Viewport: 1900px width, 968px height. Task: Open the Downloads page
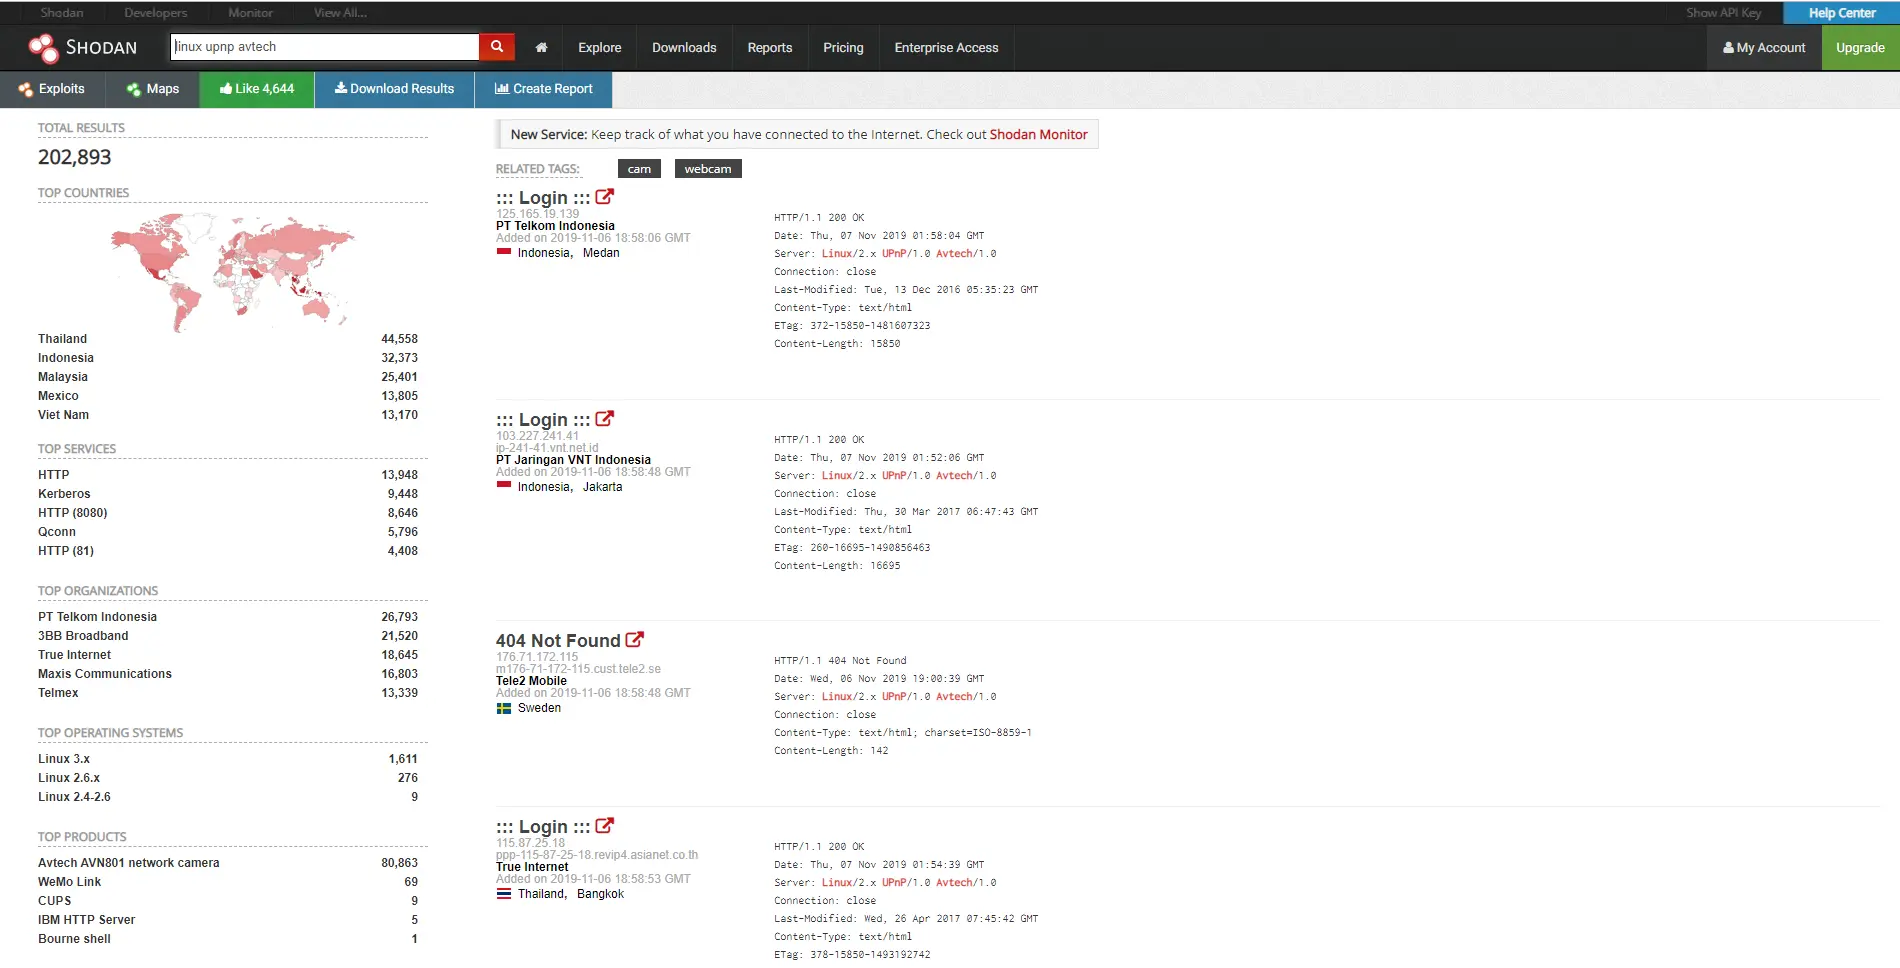click(684, 48)
